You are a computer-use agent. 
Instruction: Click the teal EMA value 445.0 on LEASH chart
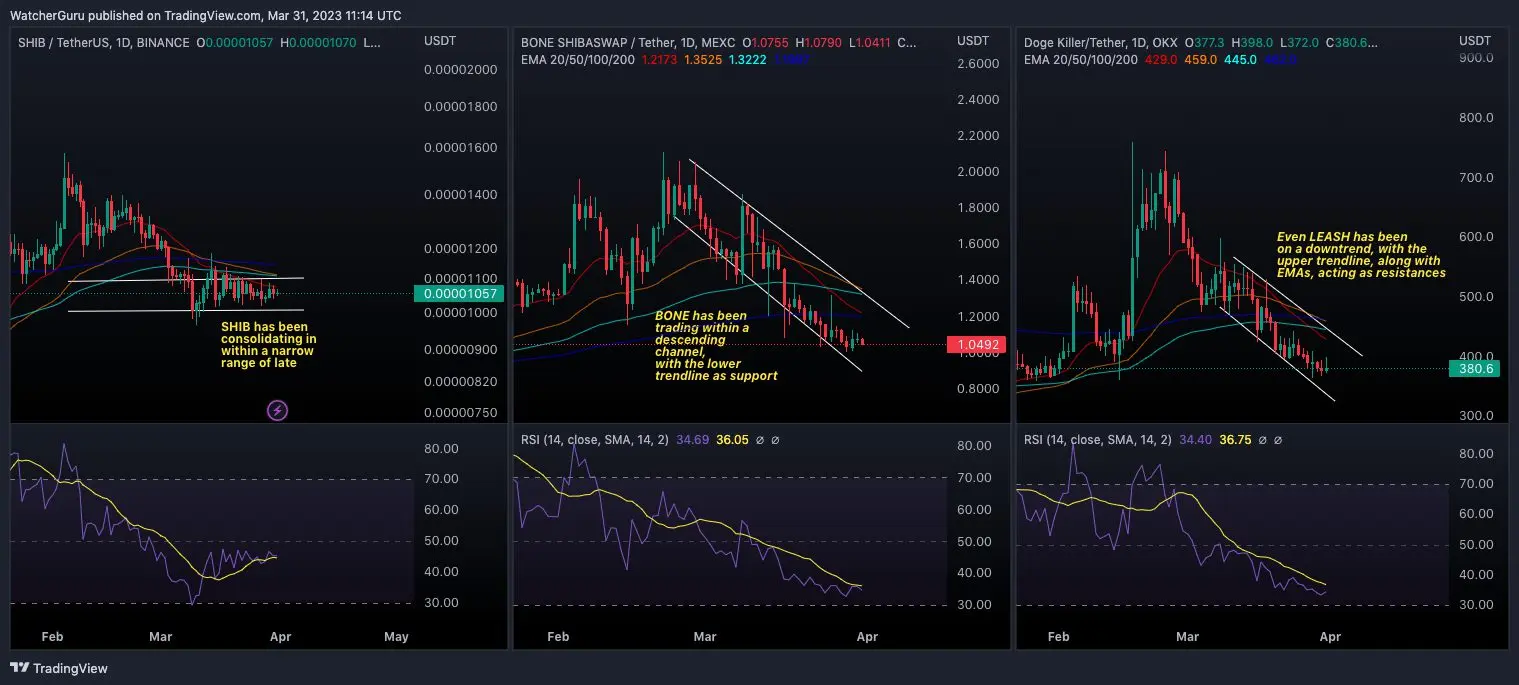(x=1240, y=60)
